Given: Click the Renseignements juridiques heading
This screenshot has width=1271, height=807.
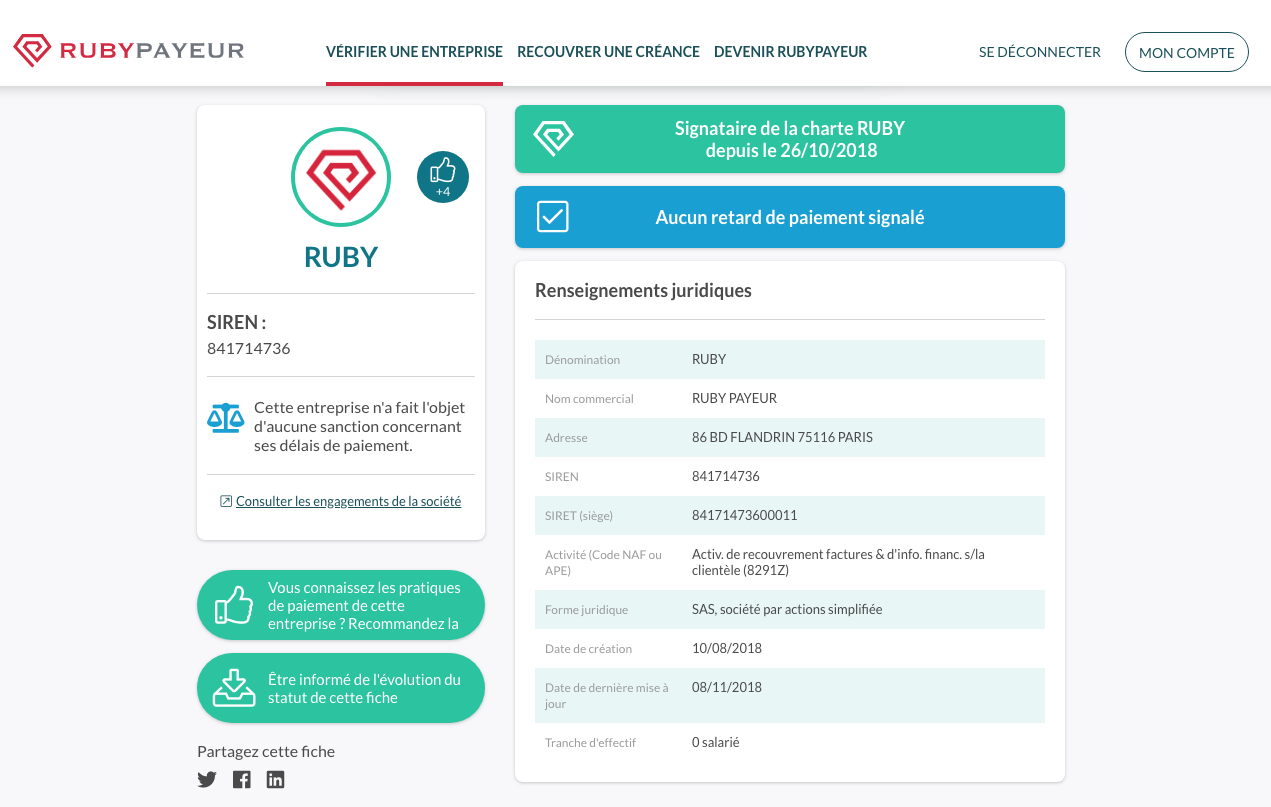Looking at the screenshot, I should (x=643, y=291).
